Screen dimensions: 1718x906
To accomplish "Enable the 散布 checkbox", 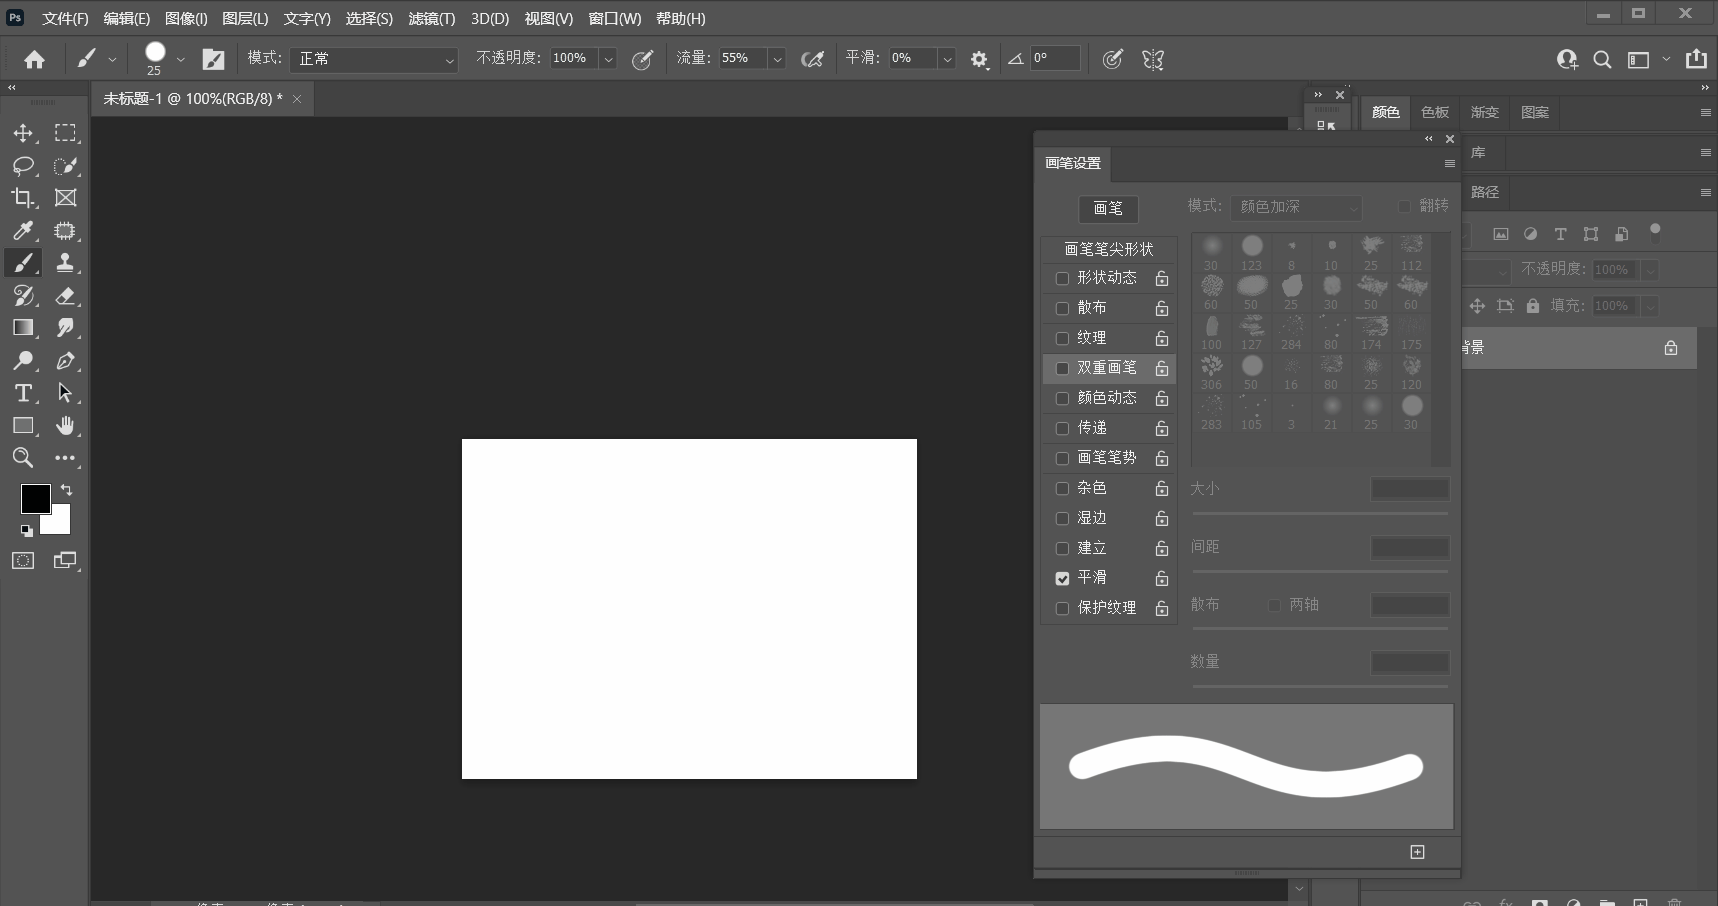I will click(1062, 308).
